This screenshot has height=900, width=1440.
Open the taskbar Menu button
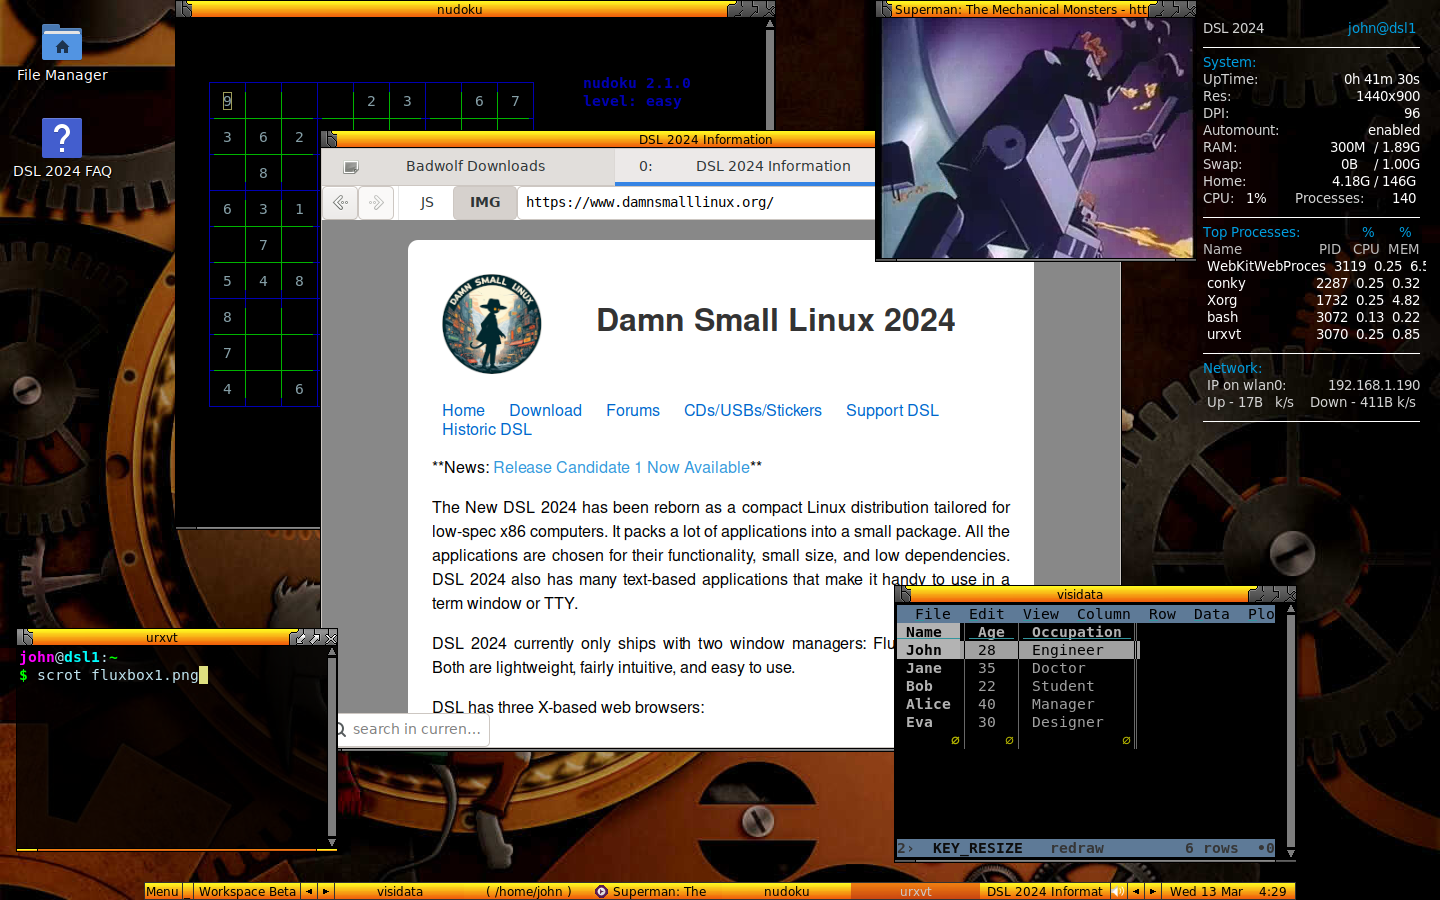(162, 891)
